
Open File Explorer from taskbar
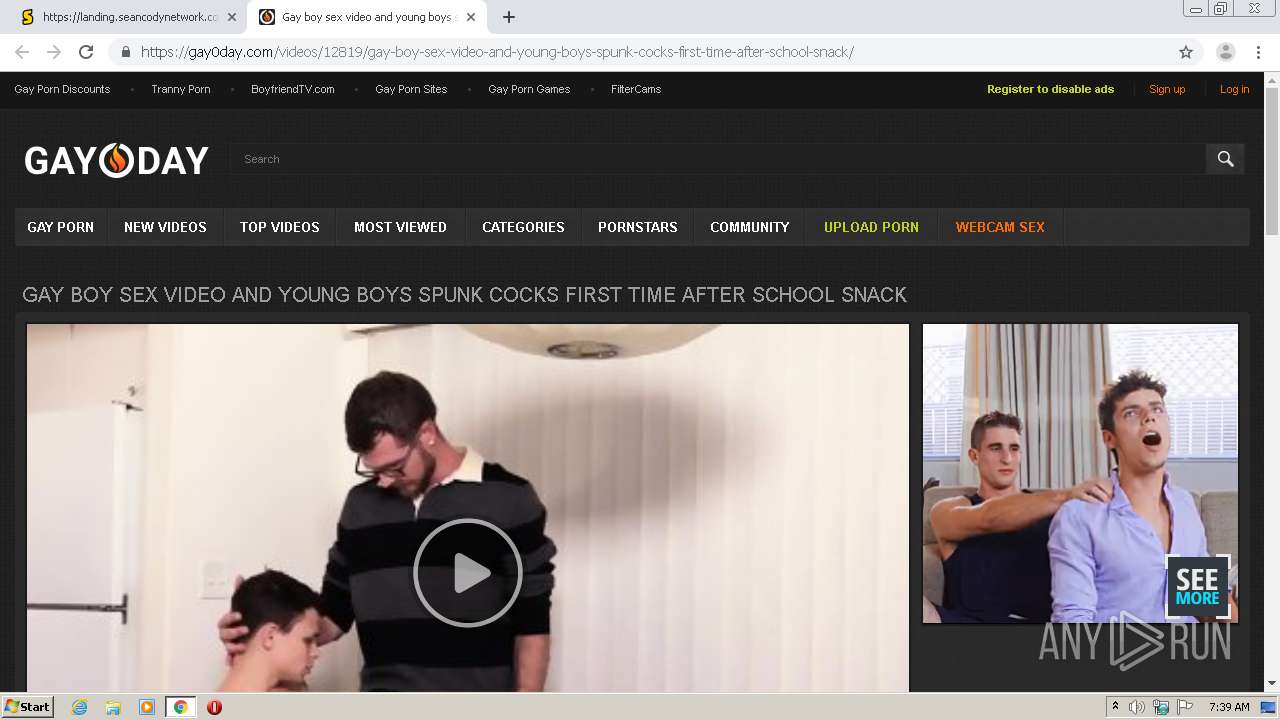[x=113, y=707]
